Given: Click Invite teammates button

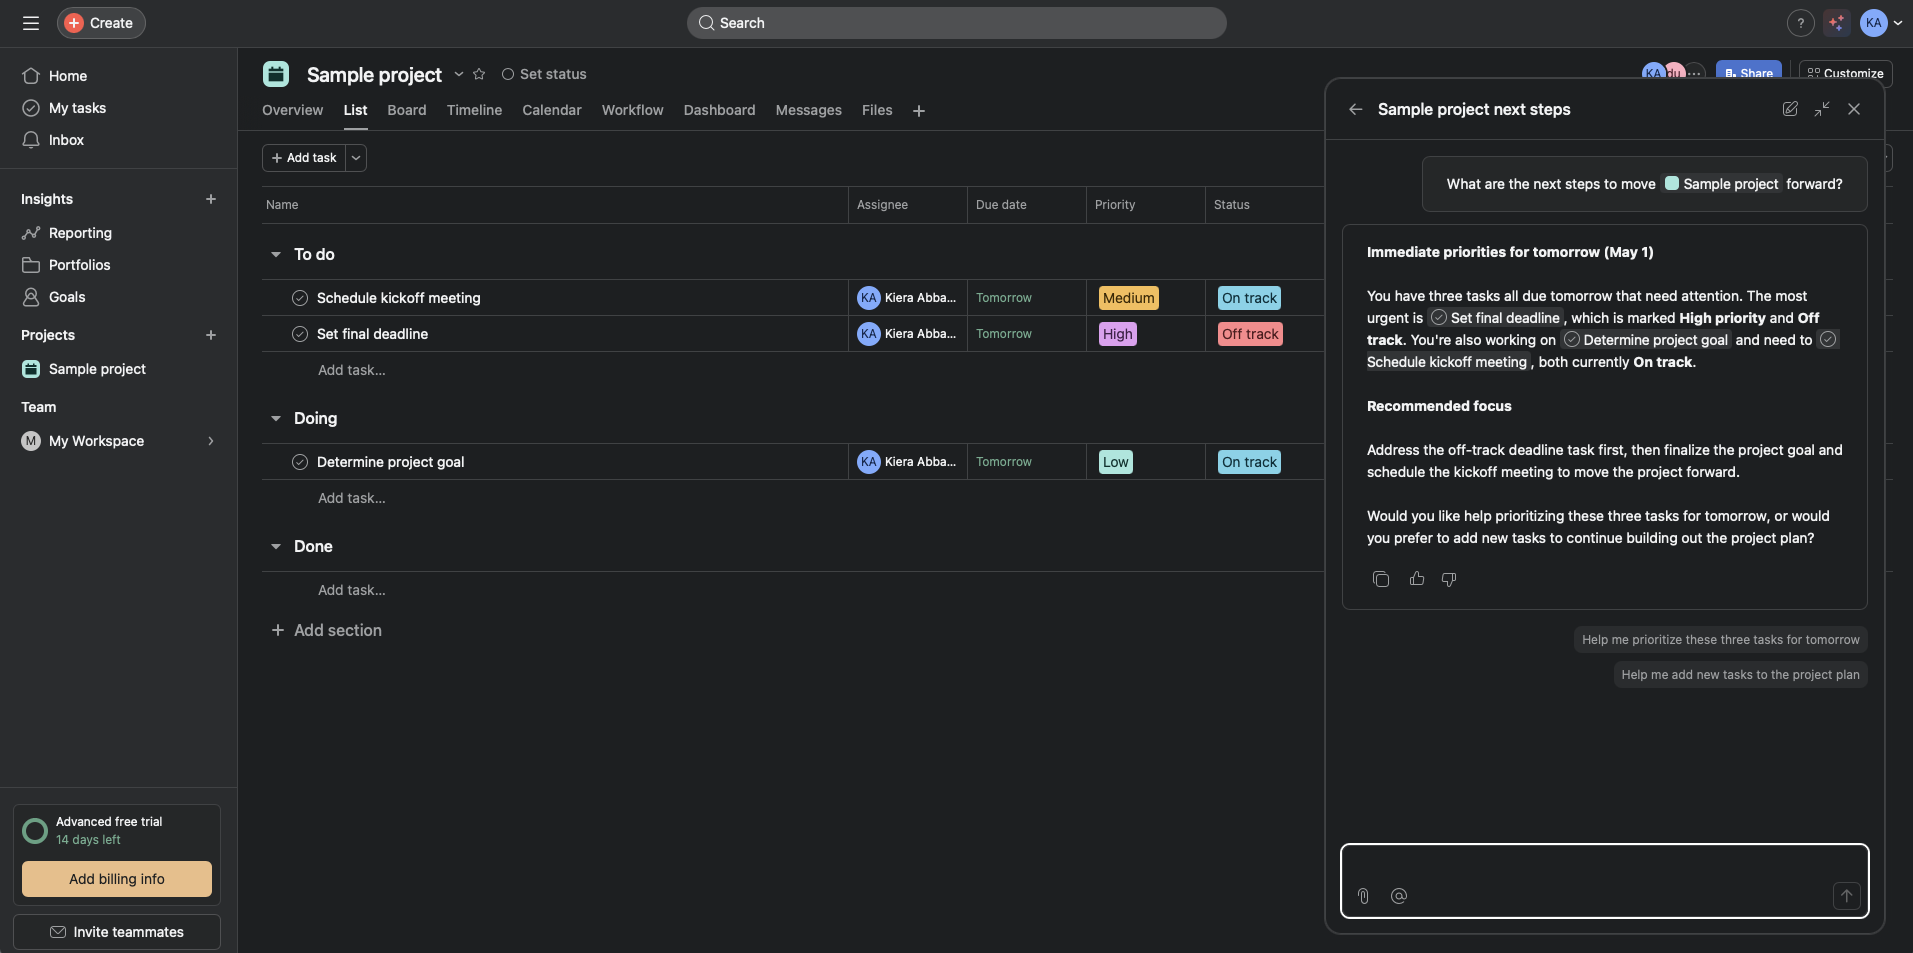Looking at the screenshot, I should click(117, 932).
